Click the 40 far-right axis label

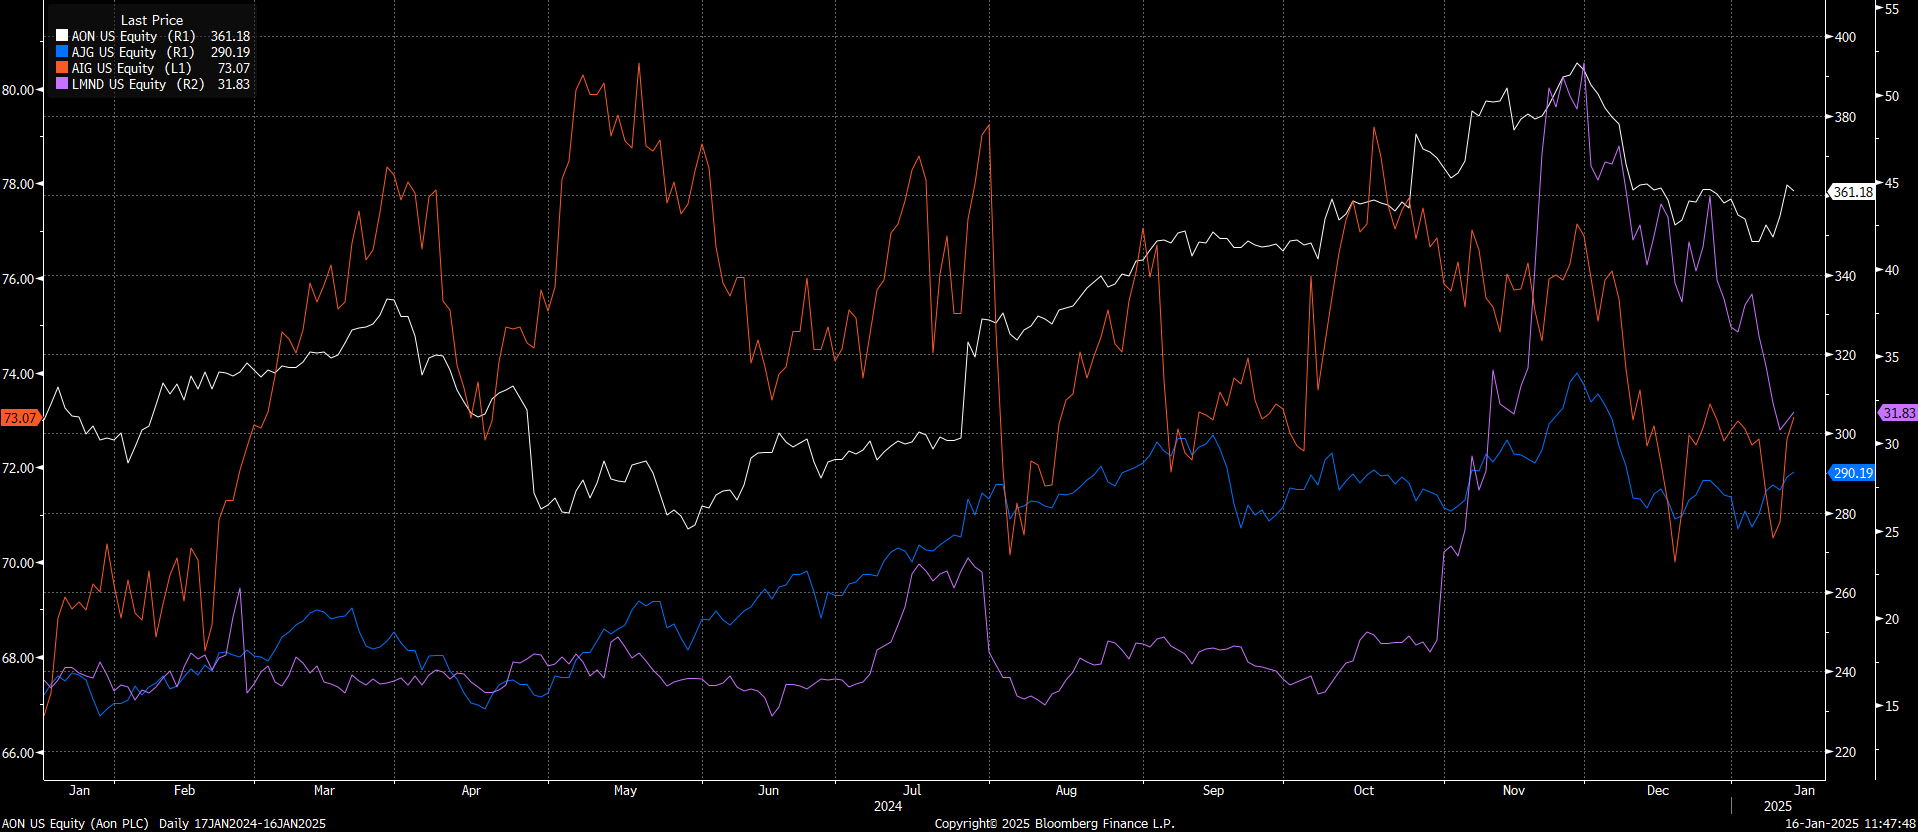tap(1892, 270)
